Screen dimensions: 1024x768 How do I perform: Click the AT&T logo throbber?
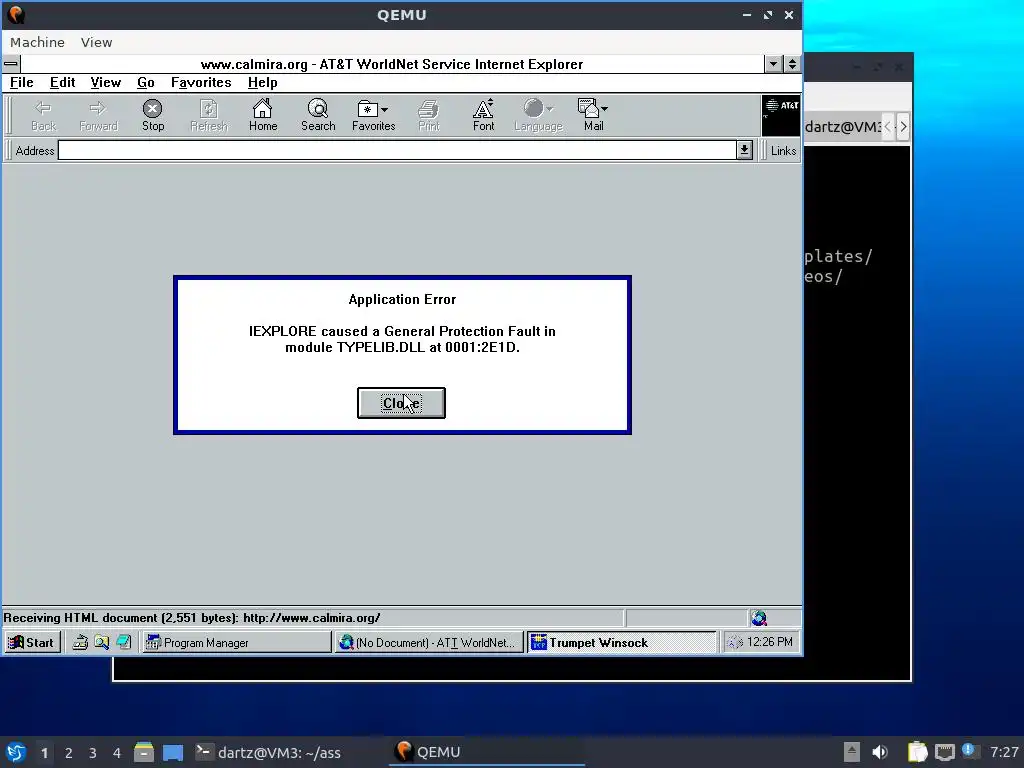pos(780,116)
